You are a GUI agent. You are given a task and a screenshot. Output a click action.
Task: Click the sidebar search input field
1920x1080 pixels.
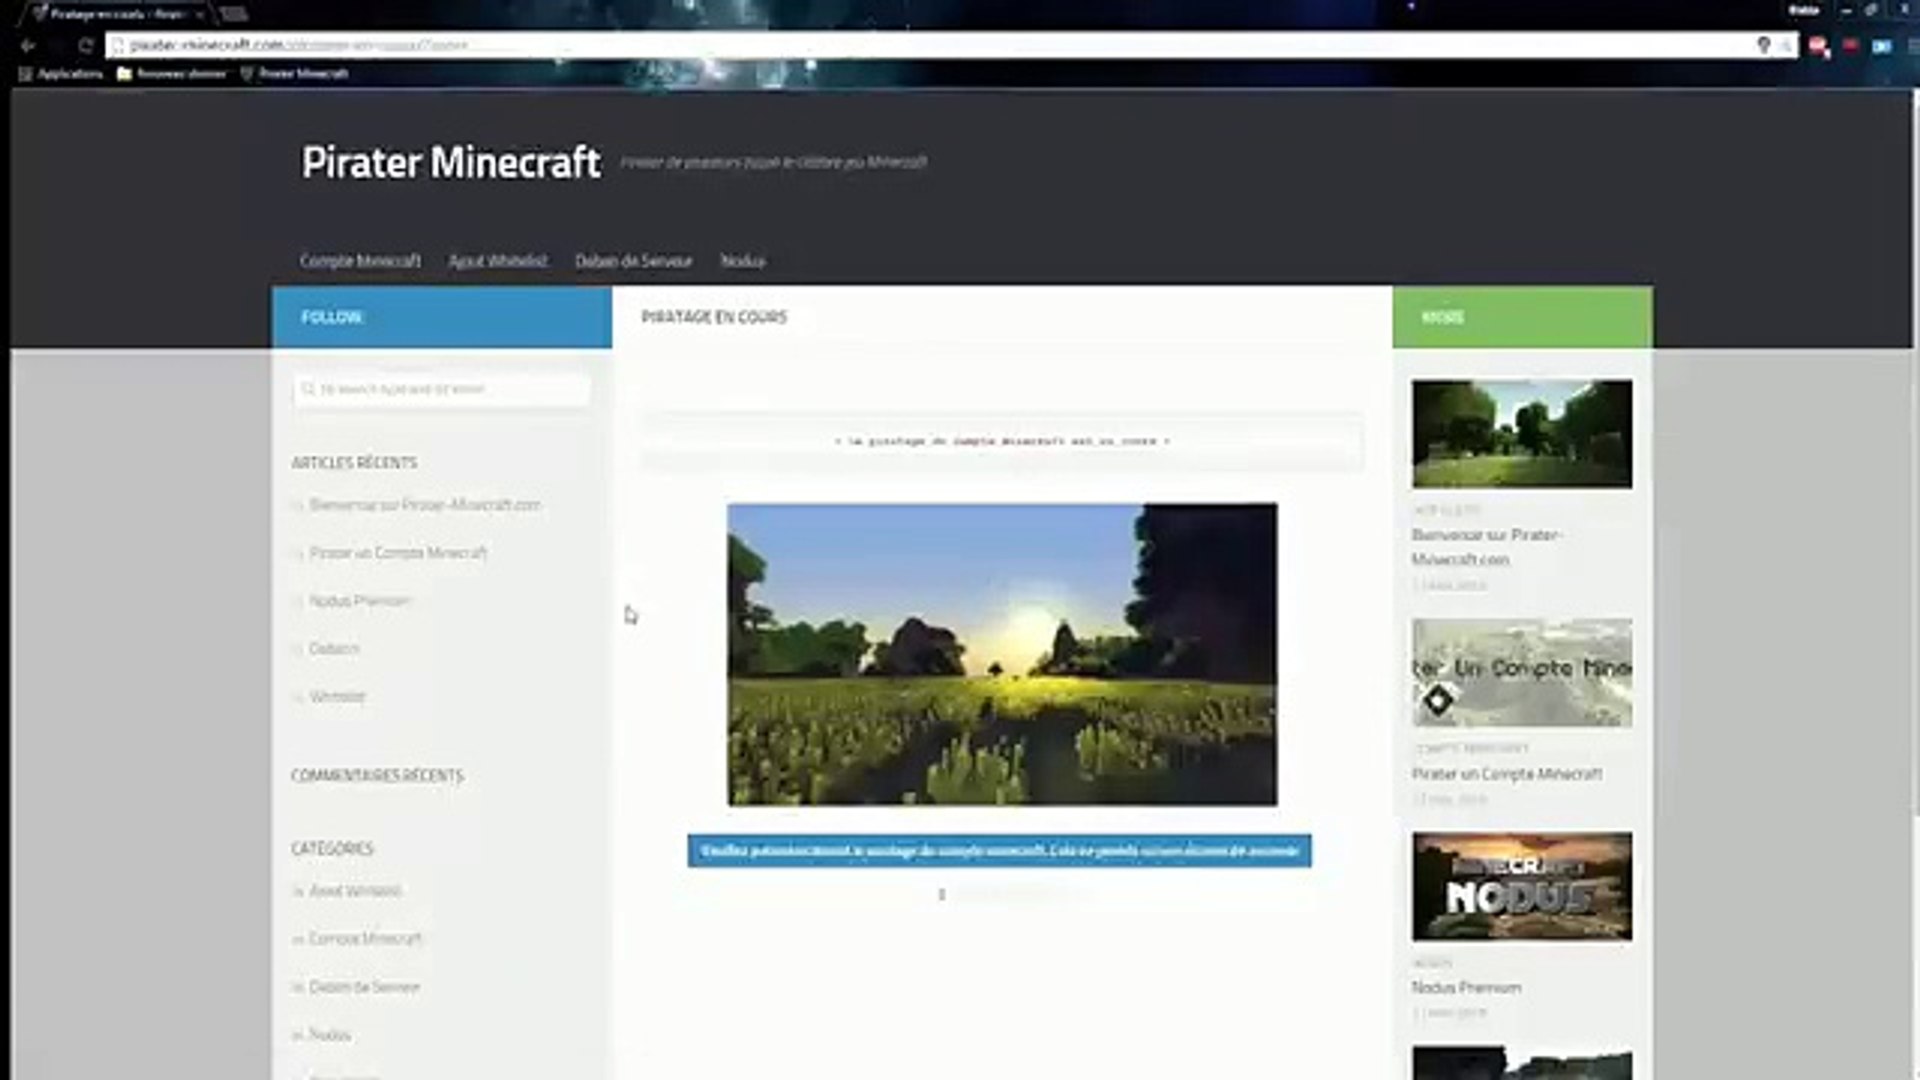point(450,389)
